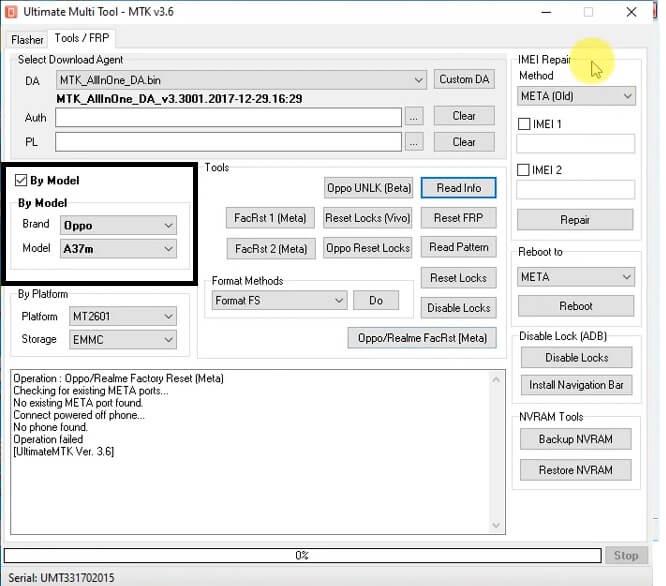Click the Reset Locks button in Tools
666x586 pixels.
click(x=458, y=278)
